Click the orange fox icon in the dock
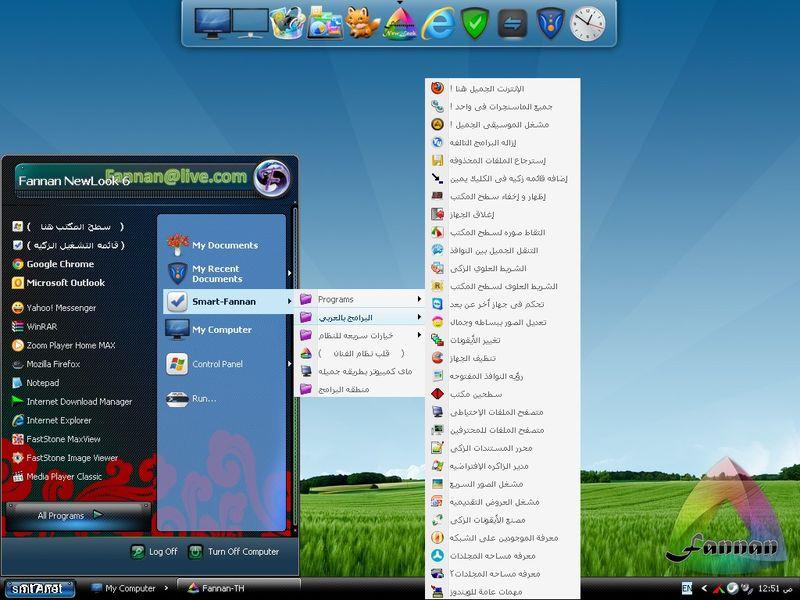This screenshot has width=800, height=600. click(362, 23)
